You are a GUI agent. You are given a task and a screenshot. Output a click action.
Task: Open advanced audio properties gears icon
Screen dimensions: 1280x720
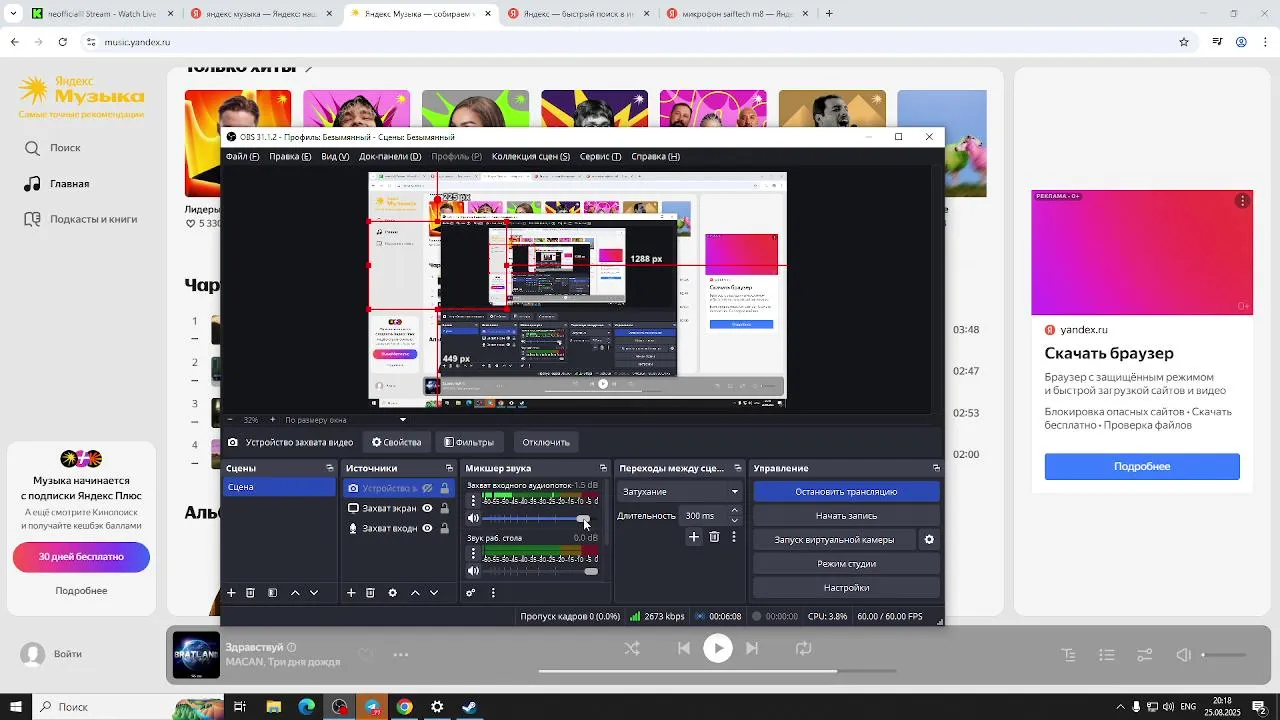coord(471,593)
